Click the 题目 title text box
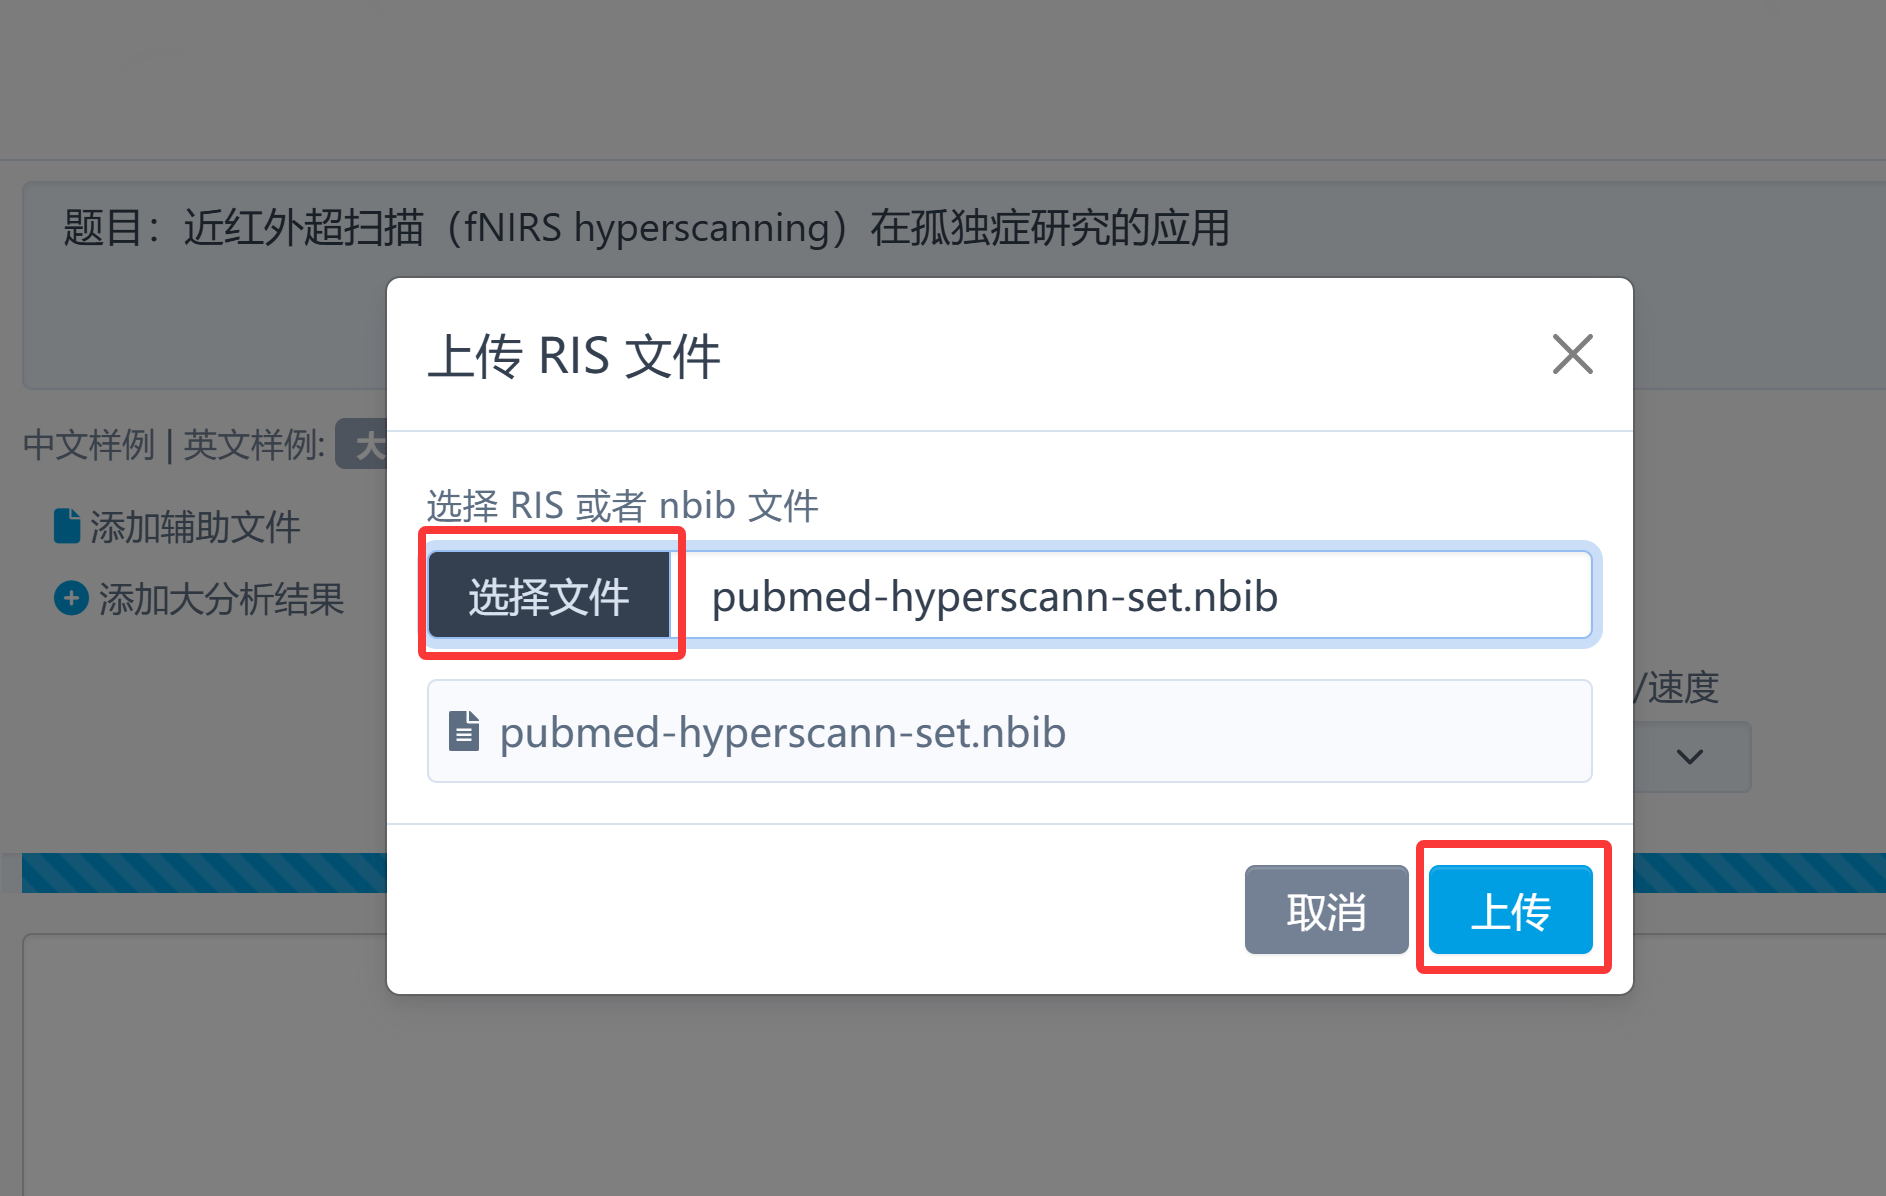Screen dimensions: 1886x1196 [x=645, y=229]
